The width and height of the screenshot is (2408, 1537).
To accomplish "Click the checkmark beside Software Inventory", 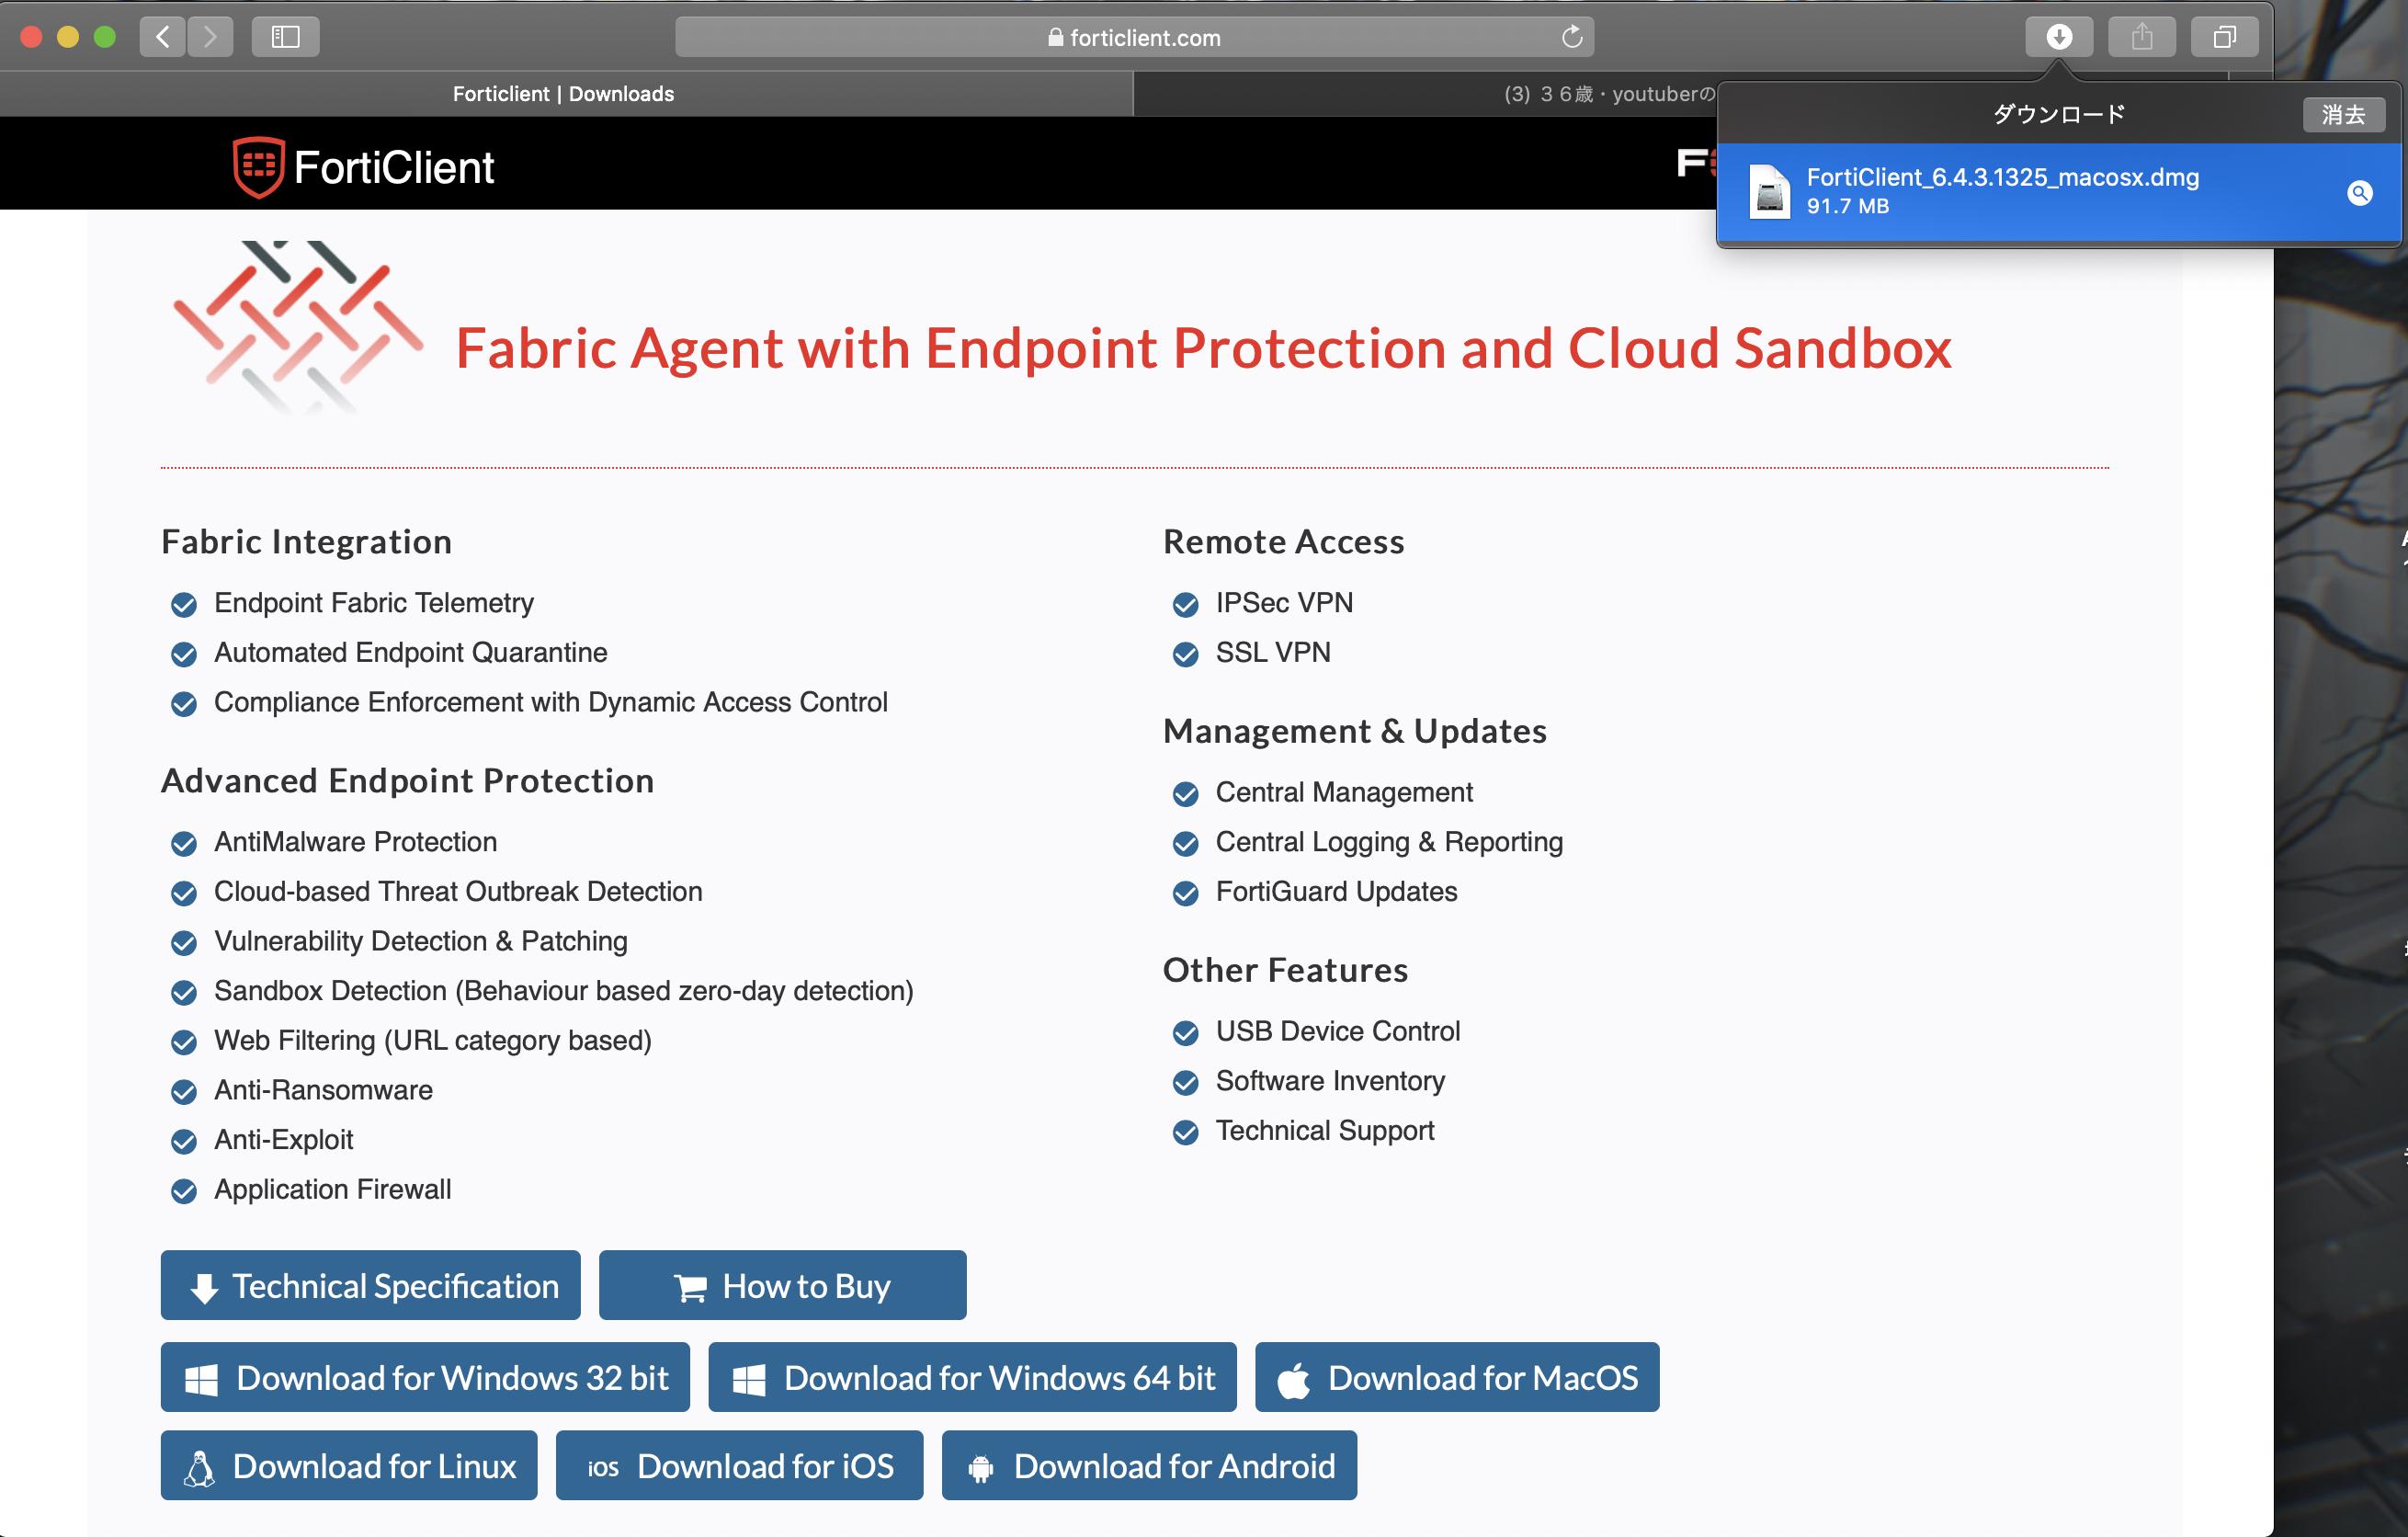I will (x=1185, y=1082).
